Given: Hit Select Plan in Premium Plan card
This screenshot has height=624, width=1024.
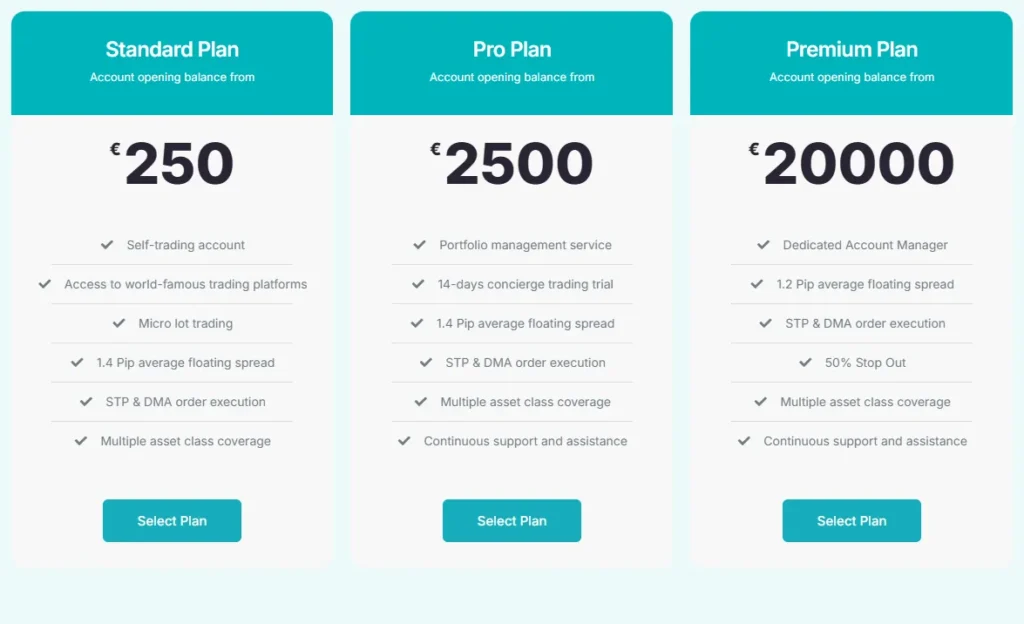Looking at the screenshot, I should point(851,521).
